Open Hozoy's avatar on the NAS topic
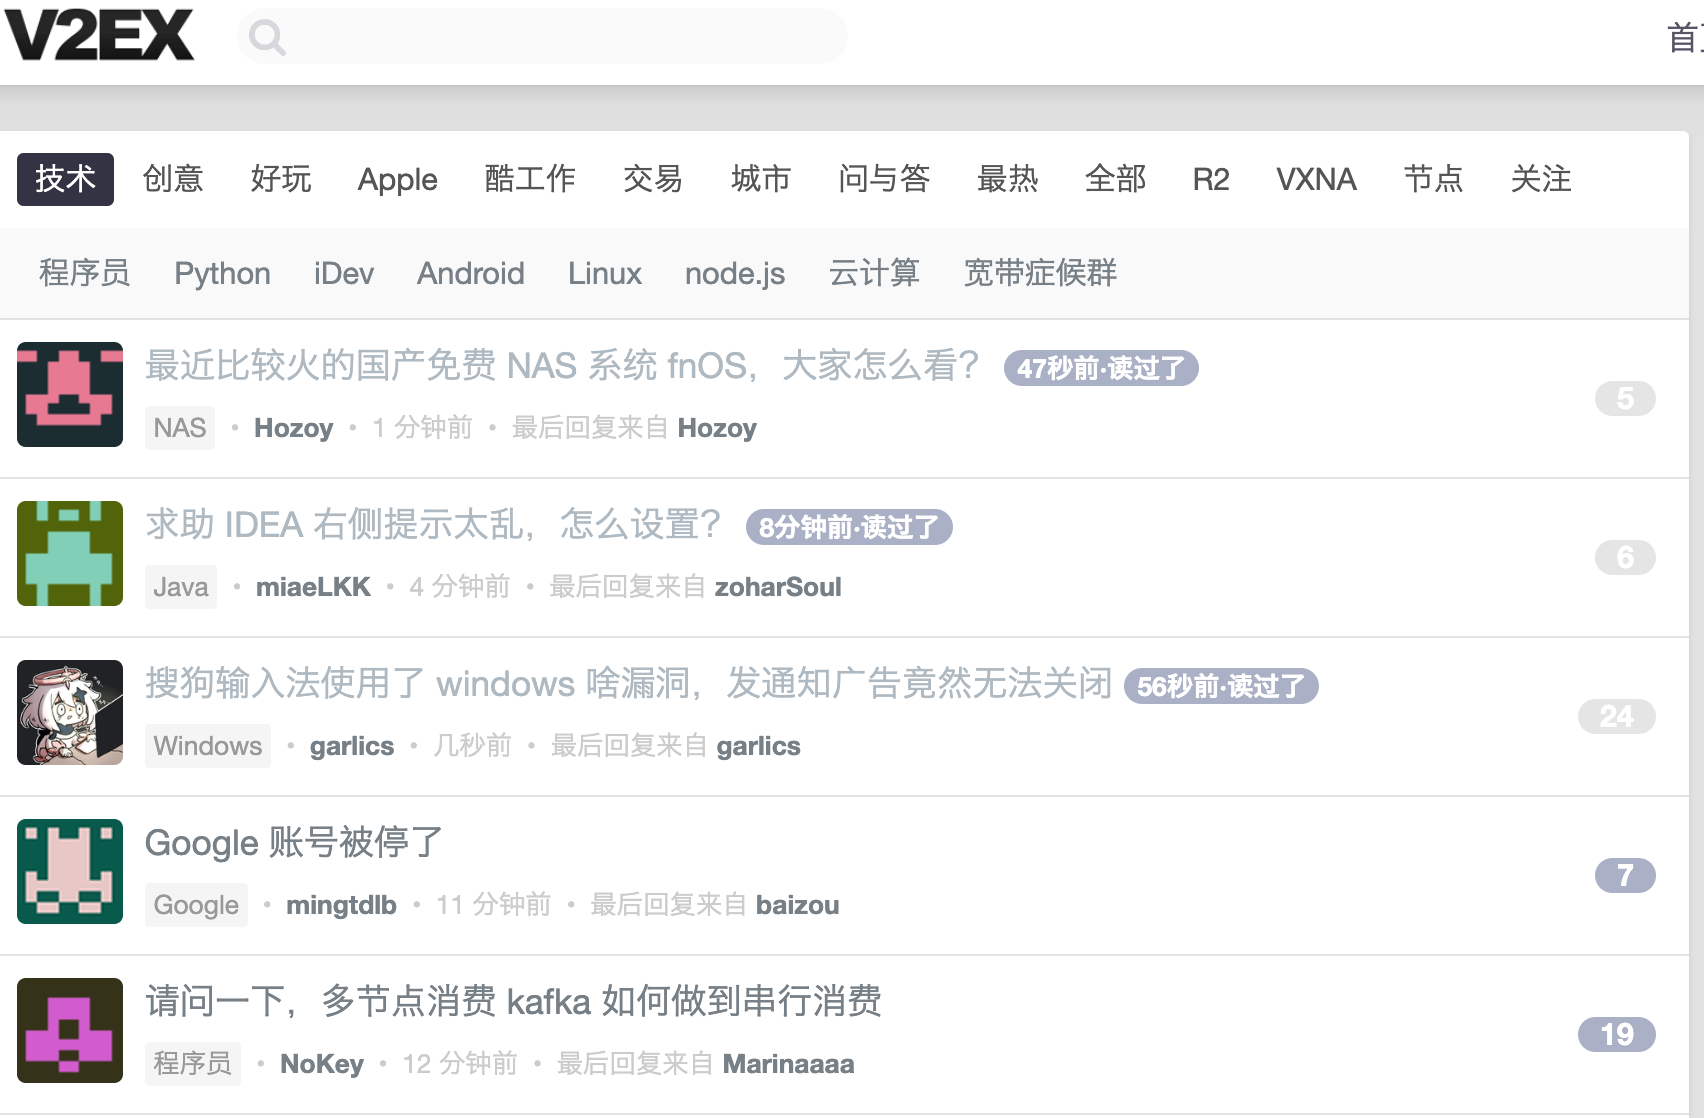 click(x=70, y=394)
